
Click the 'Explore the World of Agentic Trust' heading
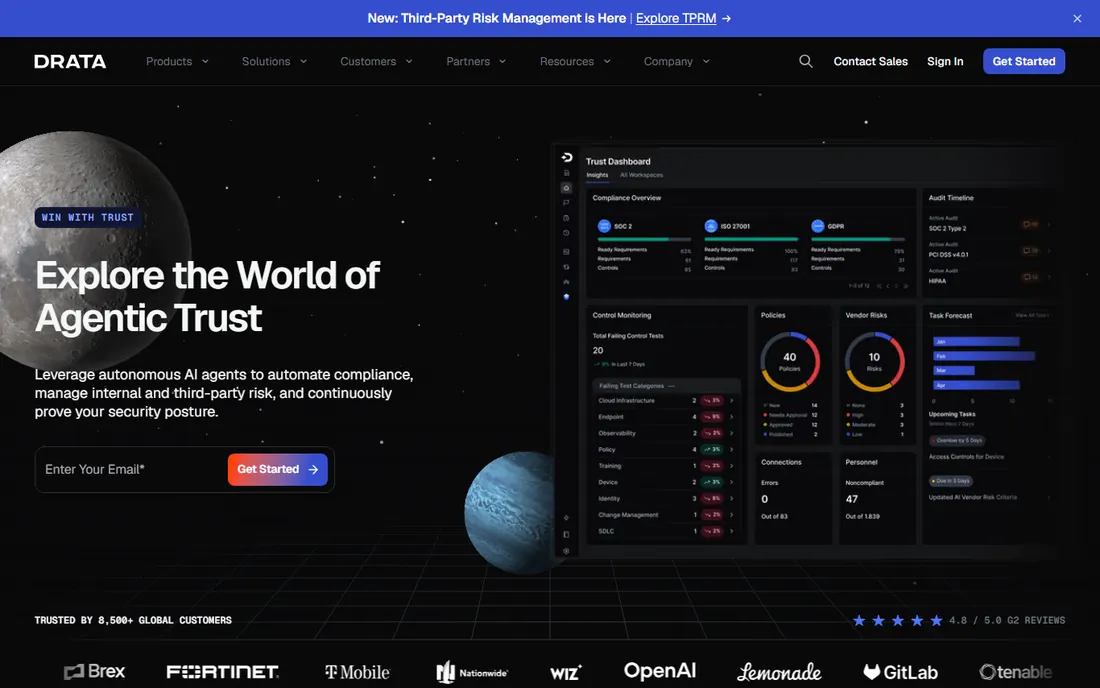[x=208, y=296]
